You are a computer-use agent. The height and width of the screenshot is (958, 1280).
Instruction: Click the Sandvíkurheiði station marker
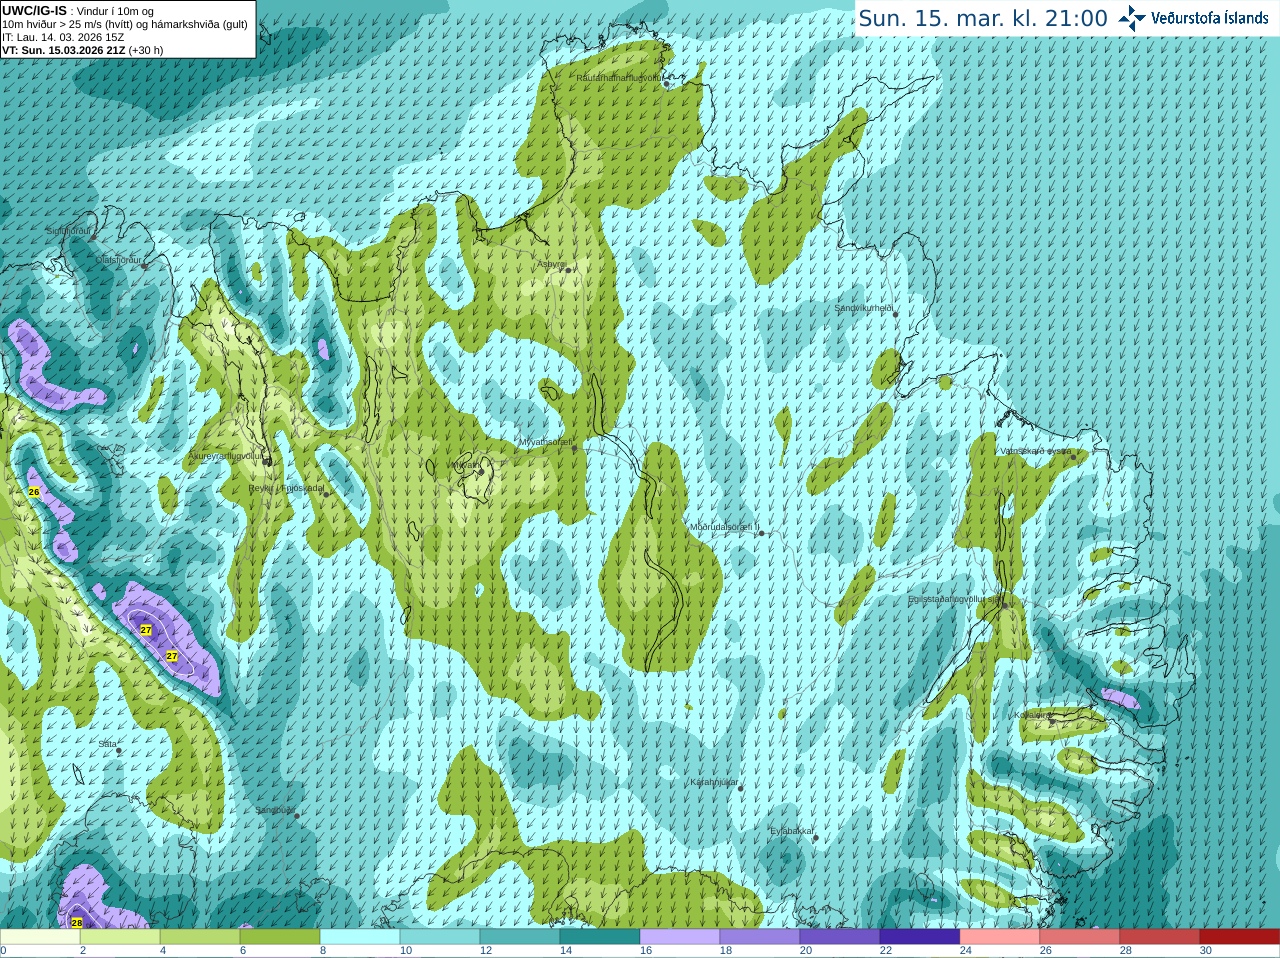(896, 315)
